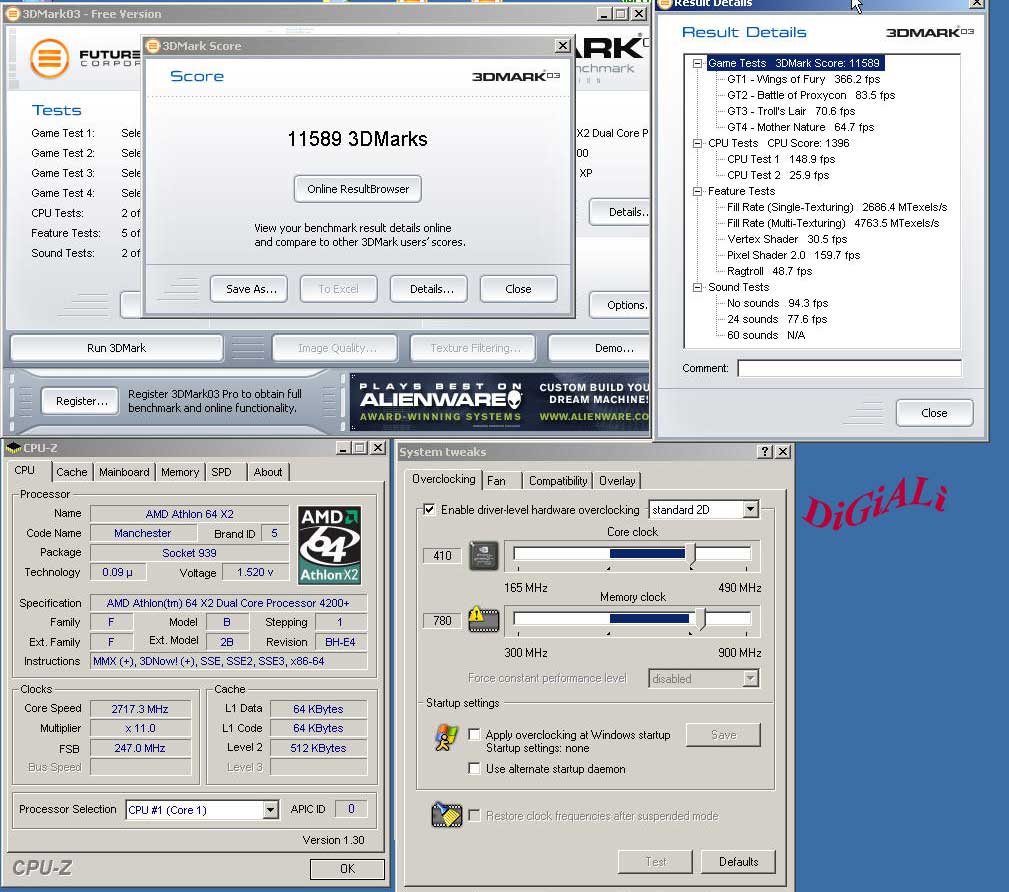Click the CPU-Z title bar icon

13,448
